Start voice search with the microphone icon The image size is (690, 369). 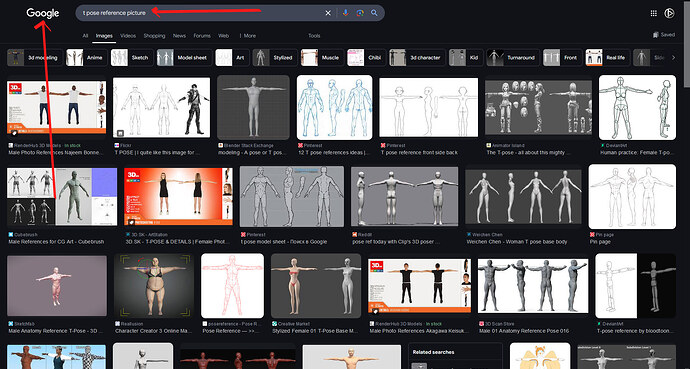pos(345,13)
